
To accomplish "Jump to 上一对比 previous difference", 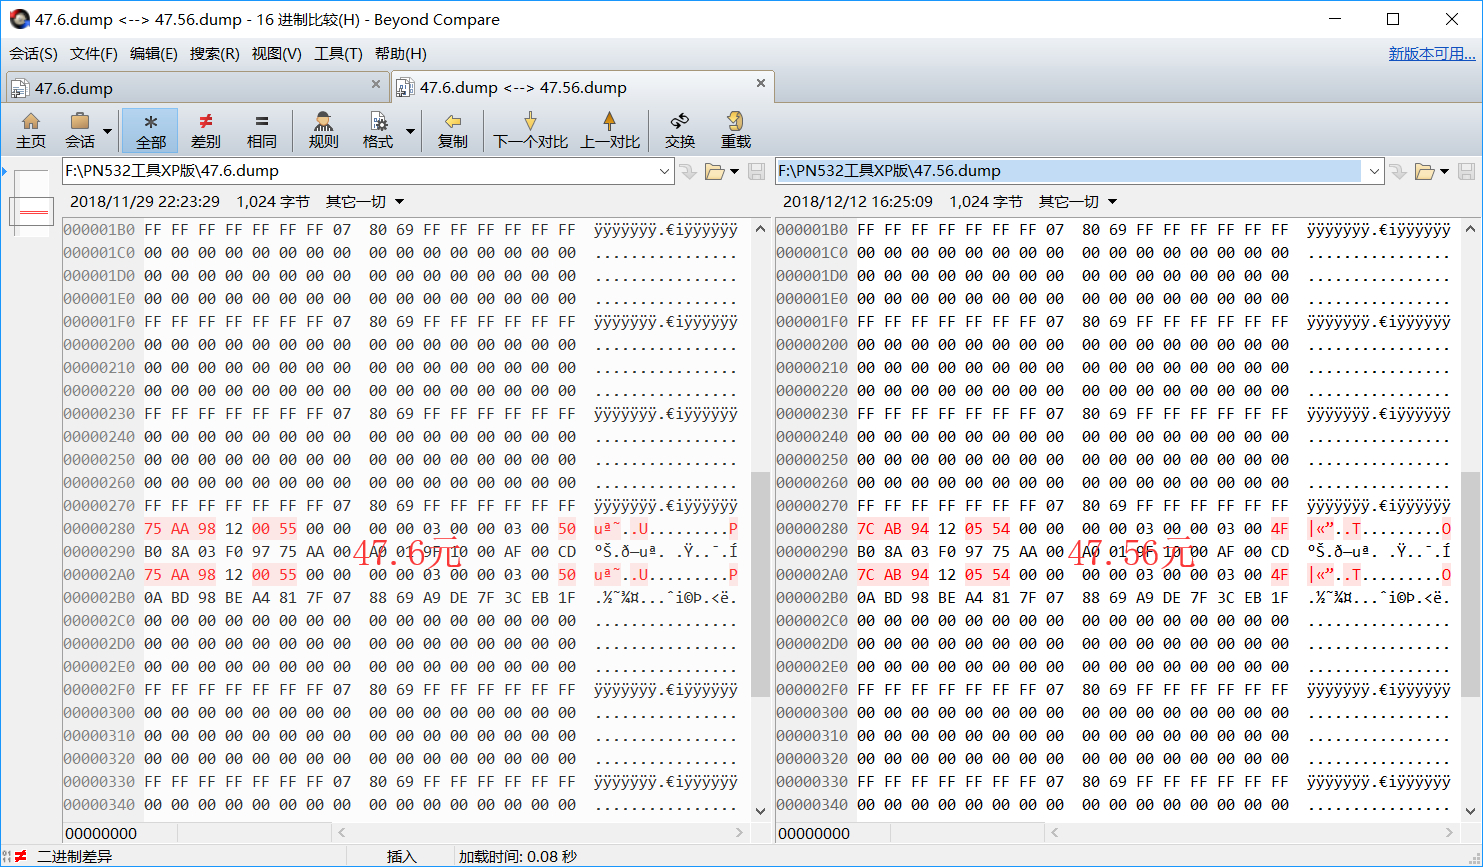I will [610, 131].
